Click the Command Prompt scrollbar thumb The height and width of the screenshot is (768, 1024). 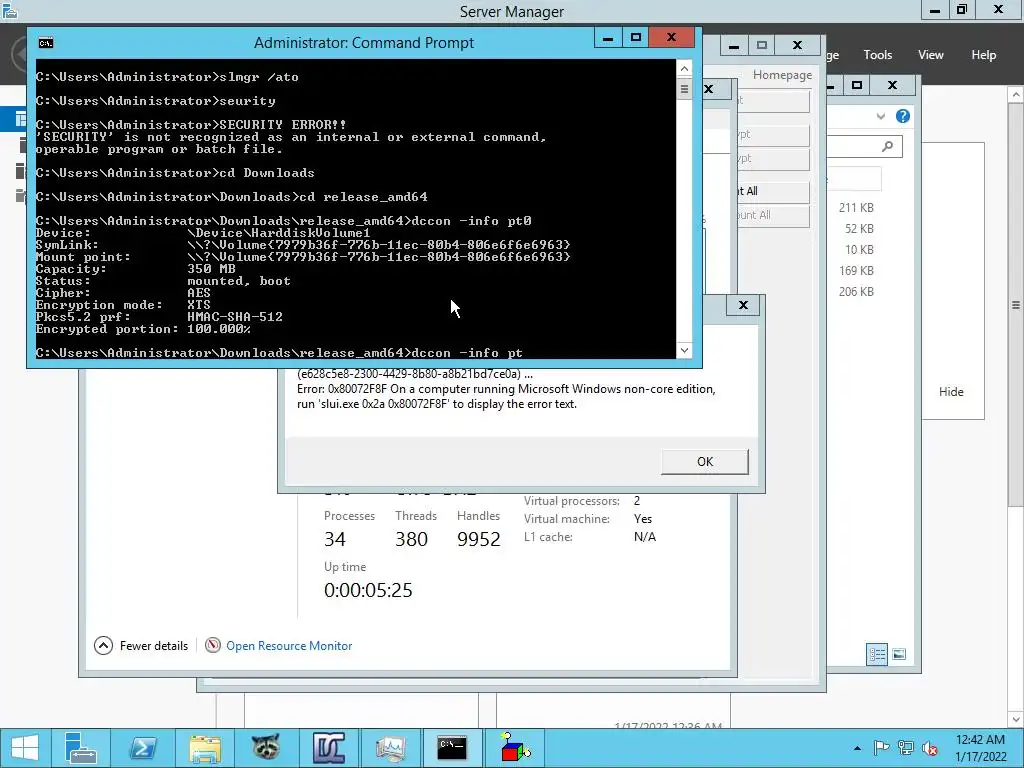pos(684,89)
